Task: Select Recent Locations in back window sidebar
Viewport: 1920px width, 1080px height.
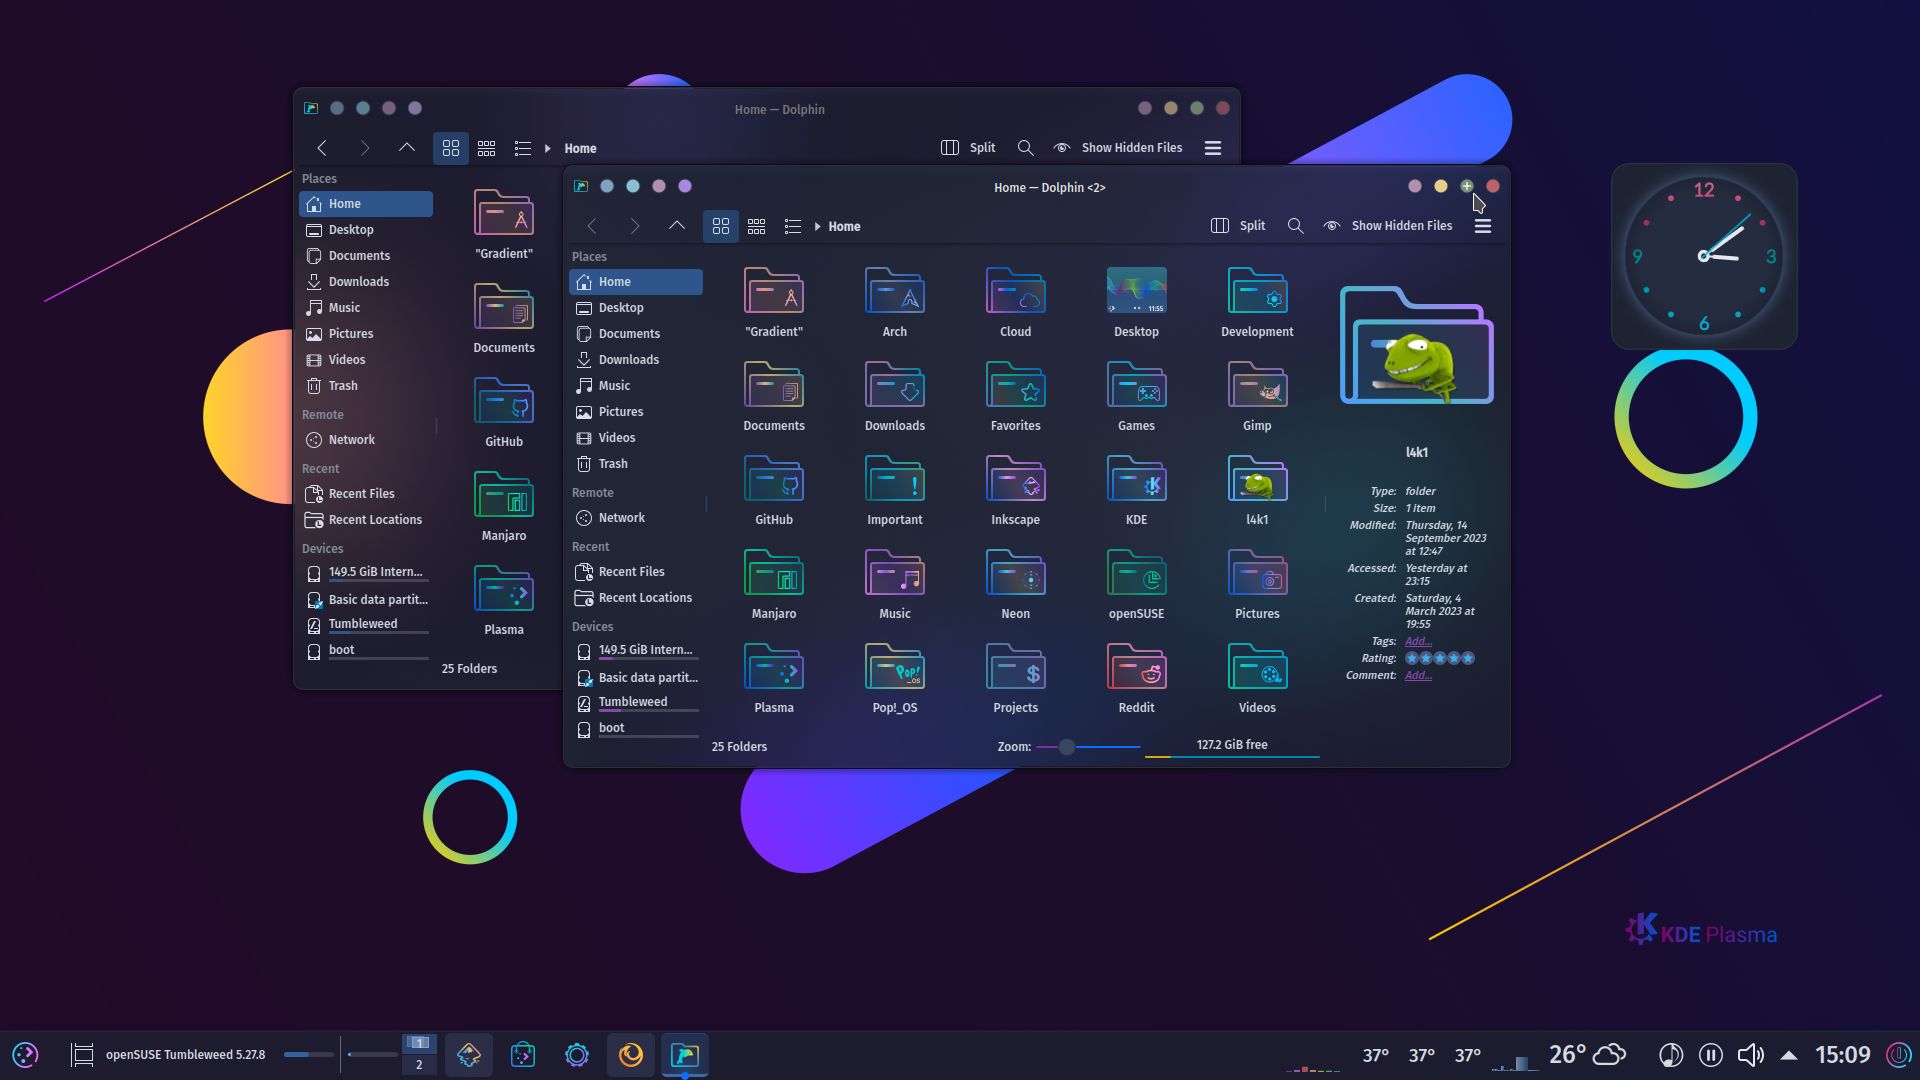Action: coord(366,520)
